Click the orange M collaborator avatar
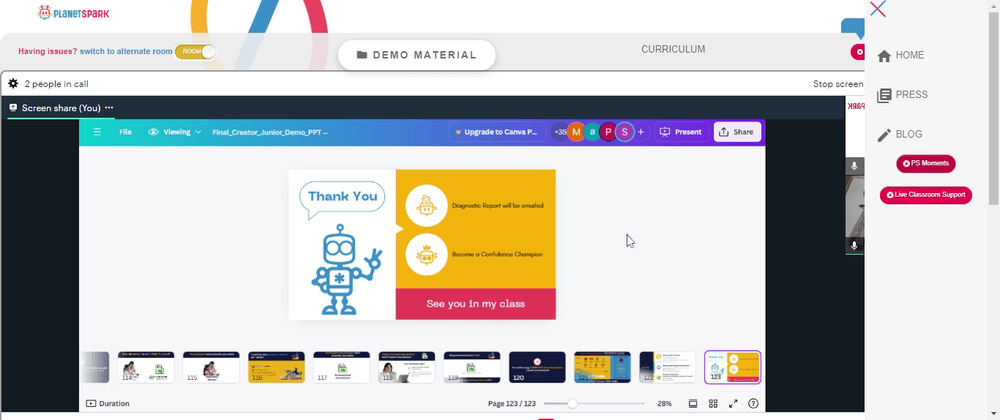1000x420 pixels. [x=576, y=132]
